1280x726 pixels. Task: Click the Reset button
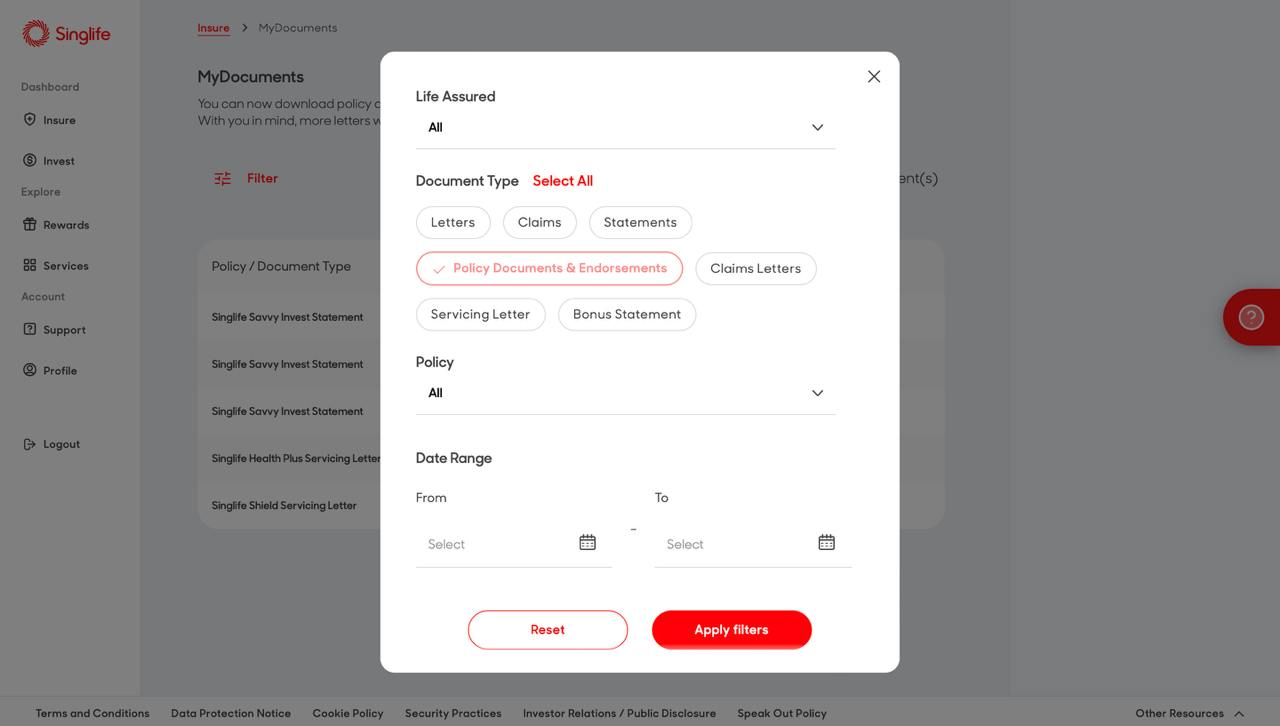548,630
